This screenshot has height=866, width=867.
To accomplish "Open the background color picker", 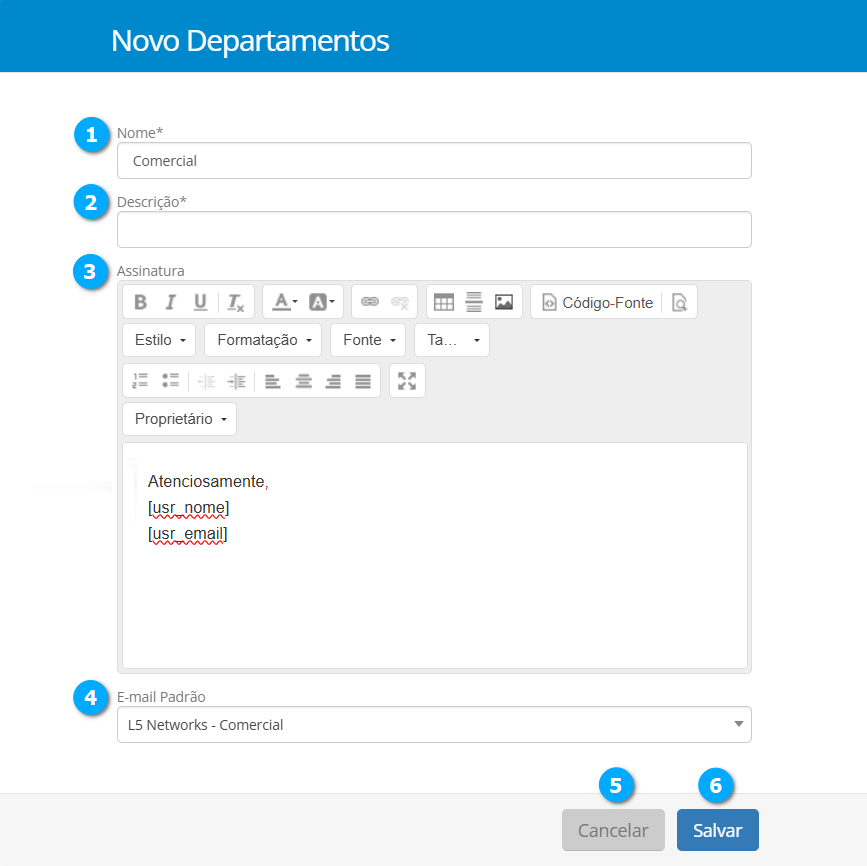I will pyautogui.click(x=321, y=302).
